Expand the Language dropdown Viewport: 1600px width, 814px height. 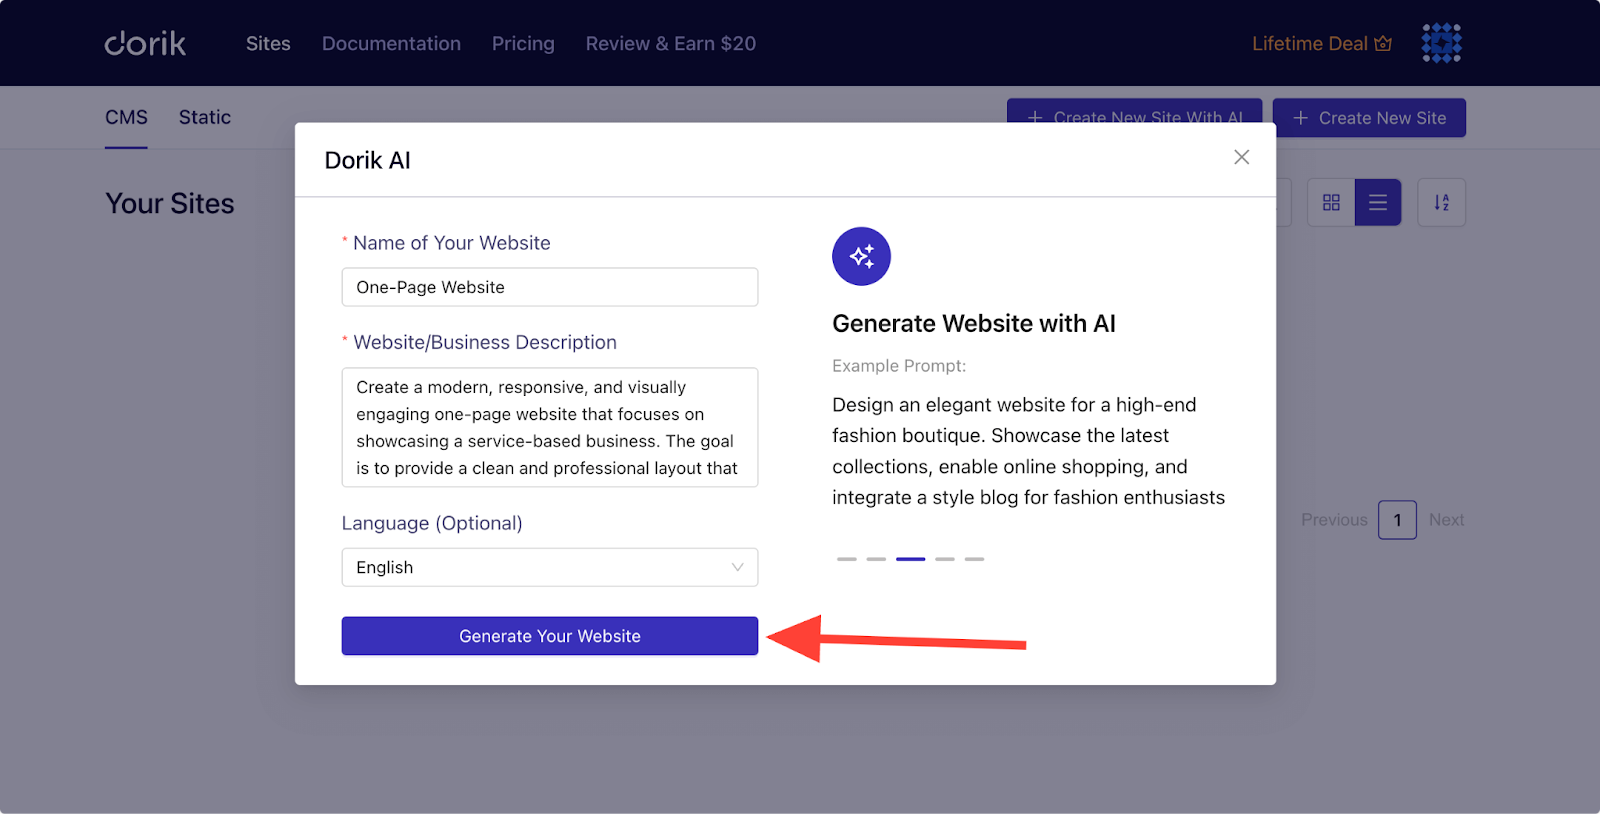pyautogui.click(x=550, y=567)
